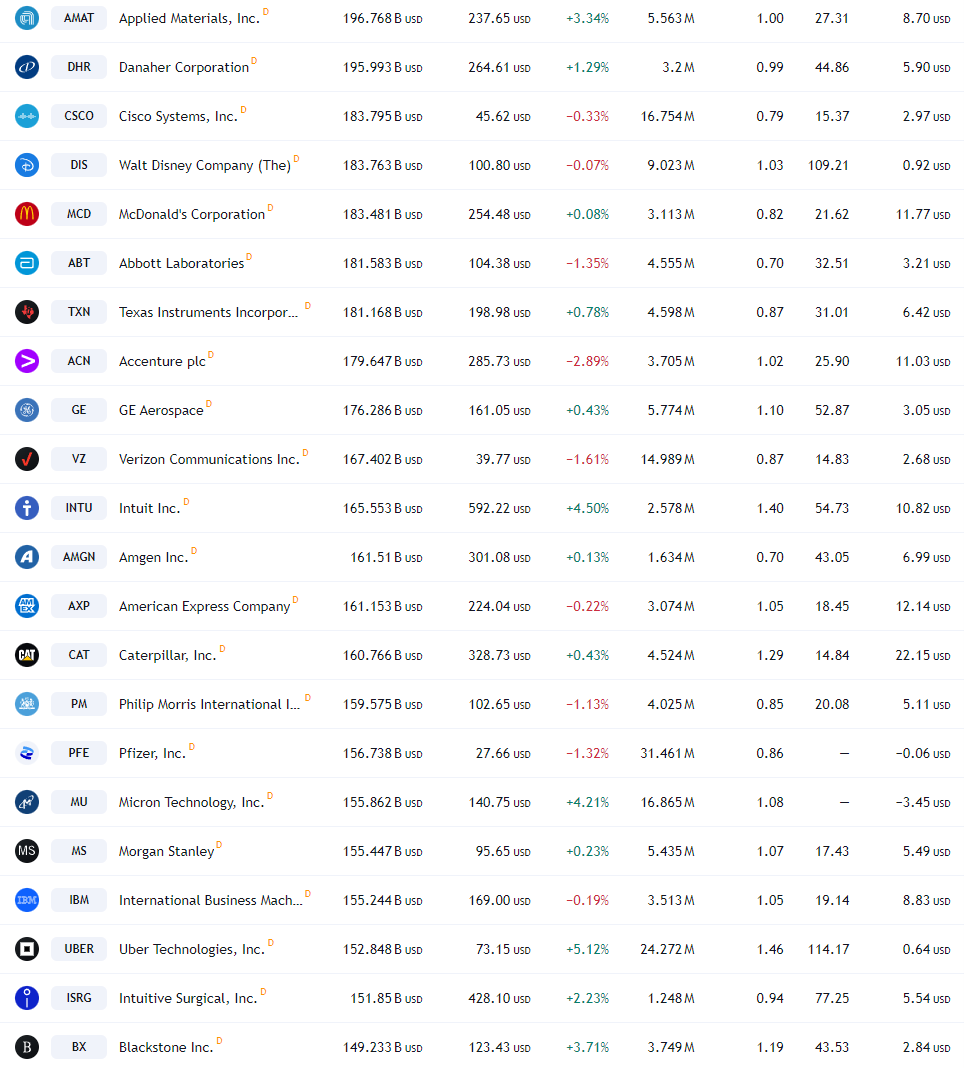Screen dimensions: 964x1068
Task: Open the Accenture plc company link
Action: (162, 362)
